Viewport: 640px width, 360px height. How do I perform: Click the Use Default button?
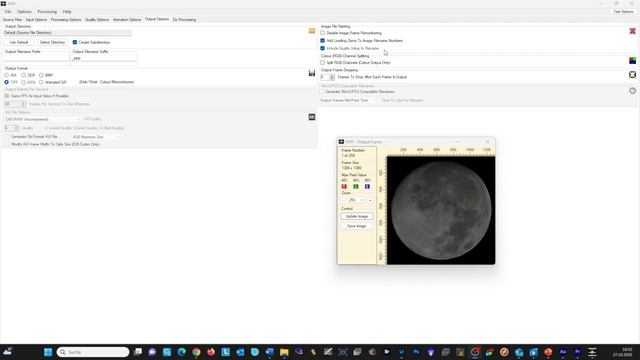pyautogui.click(x=19, y=42)
